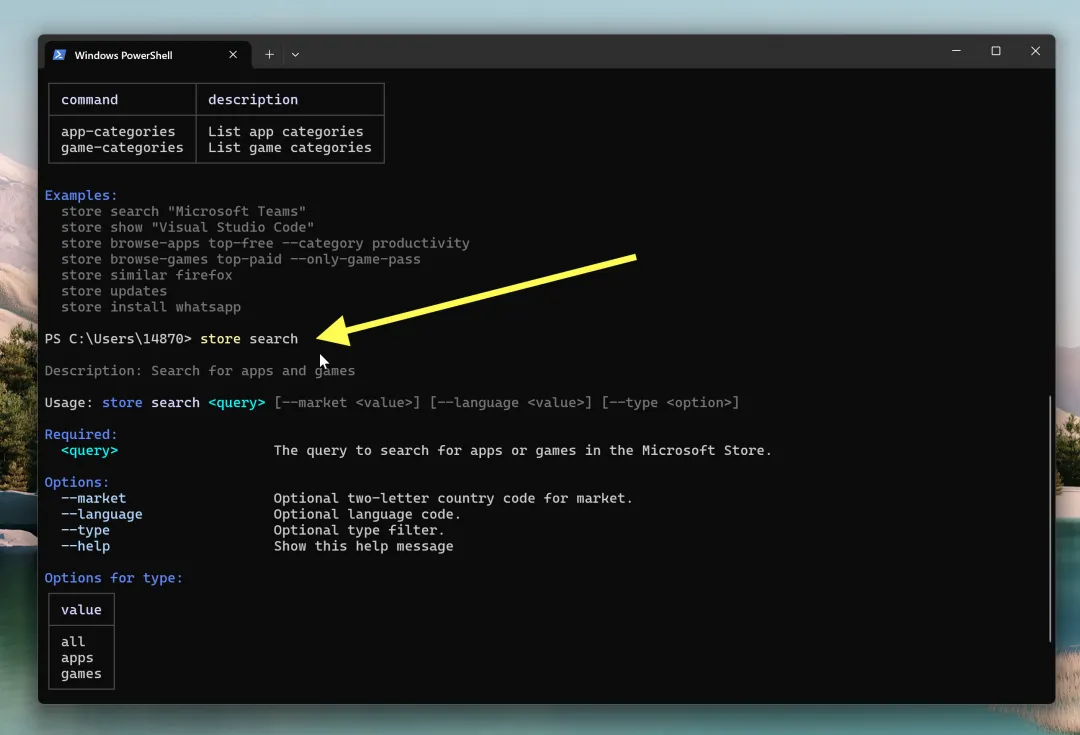Click '<query>' in the Usage line

pyautogui.click(x=236, y=402)
